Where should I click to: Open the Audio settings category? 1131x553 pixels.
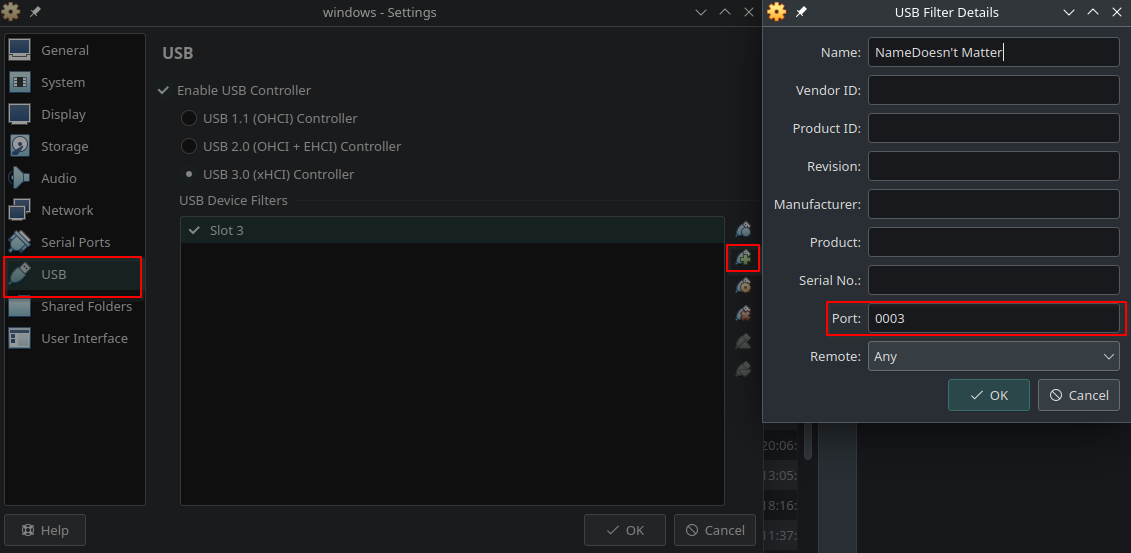74,178
